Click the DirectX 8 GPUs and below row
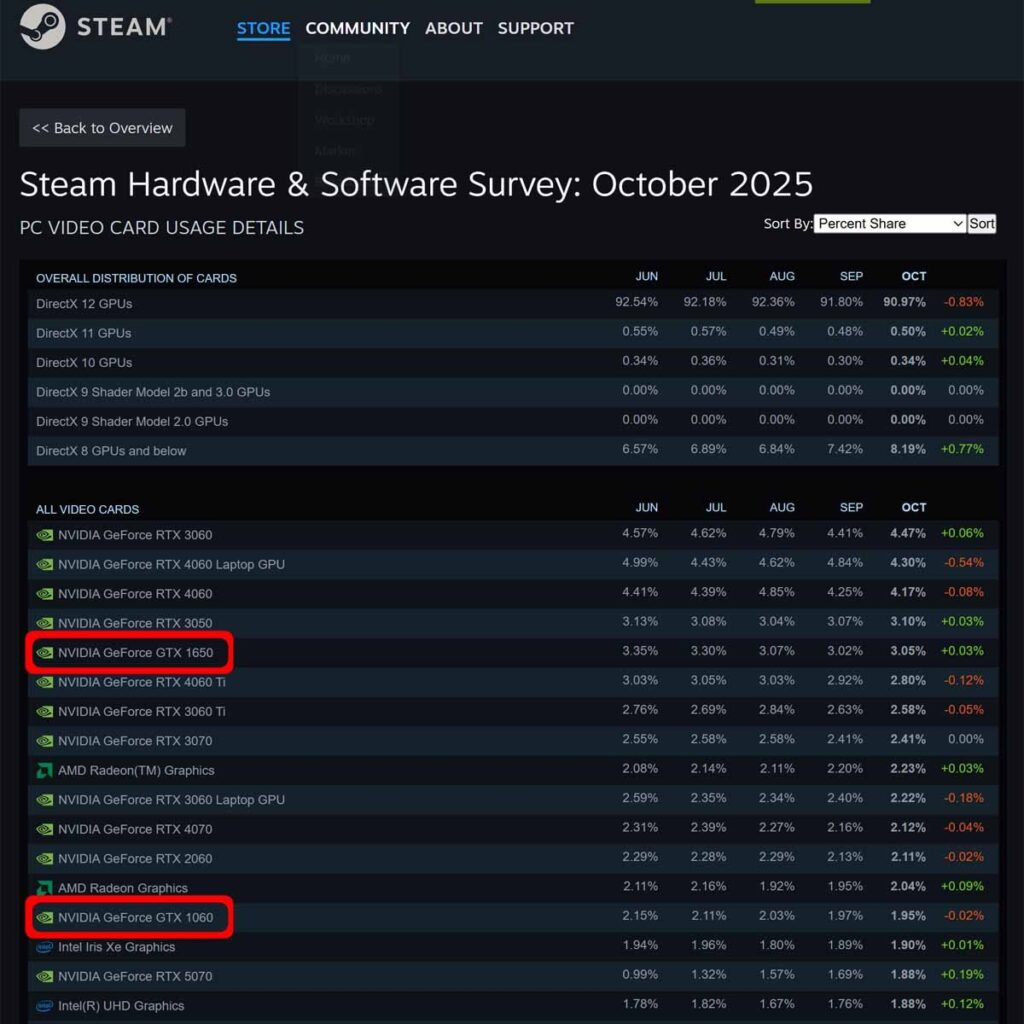Viewport: 1024px width, 1024px height. point(111,451)
